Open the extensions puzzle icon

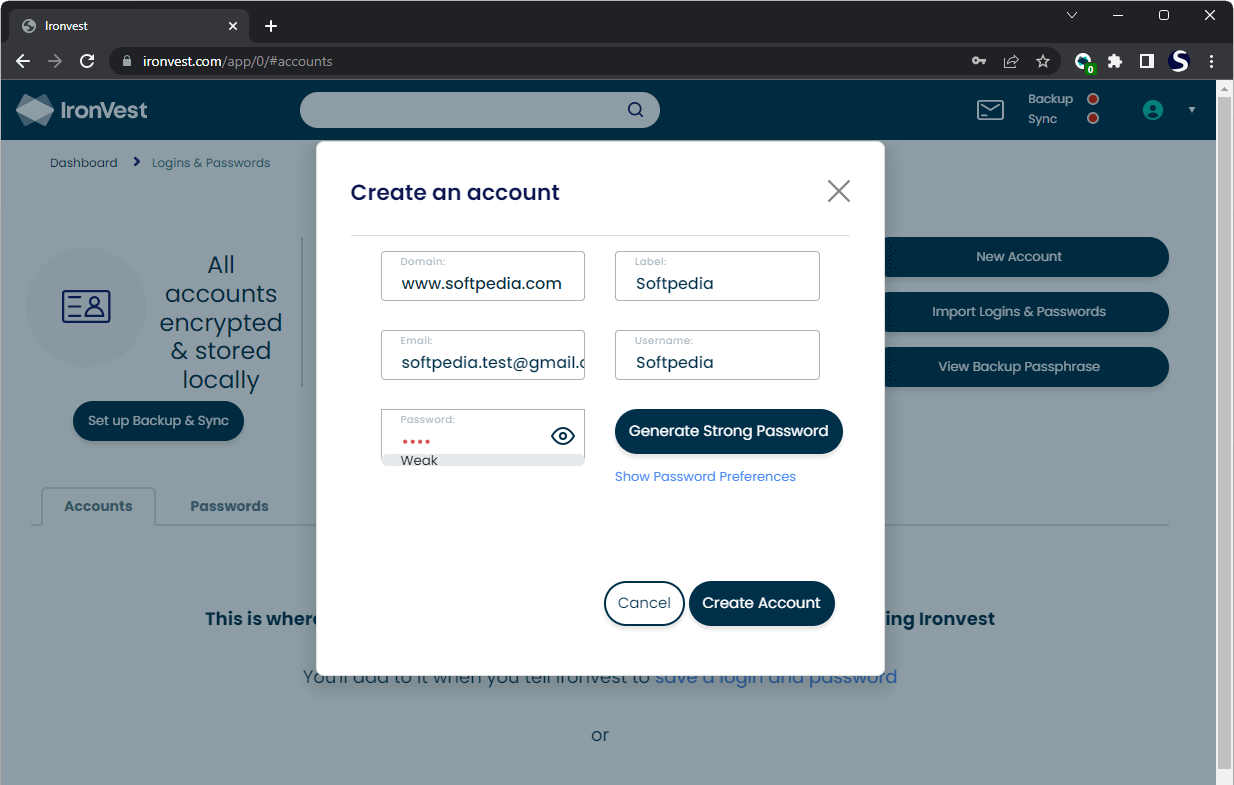point(1115,61)
